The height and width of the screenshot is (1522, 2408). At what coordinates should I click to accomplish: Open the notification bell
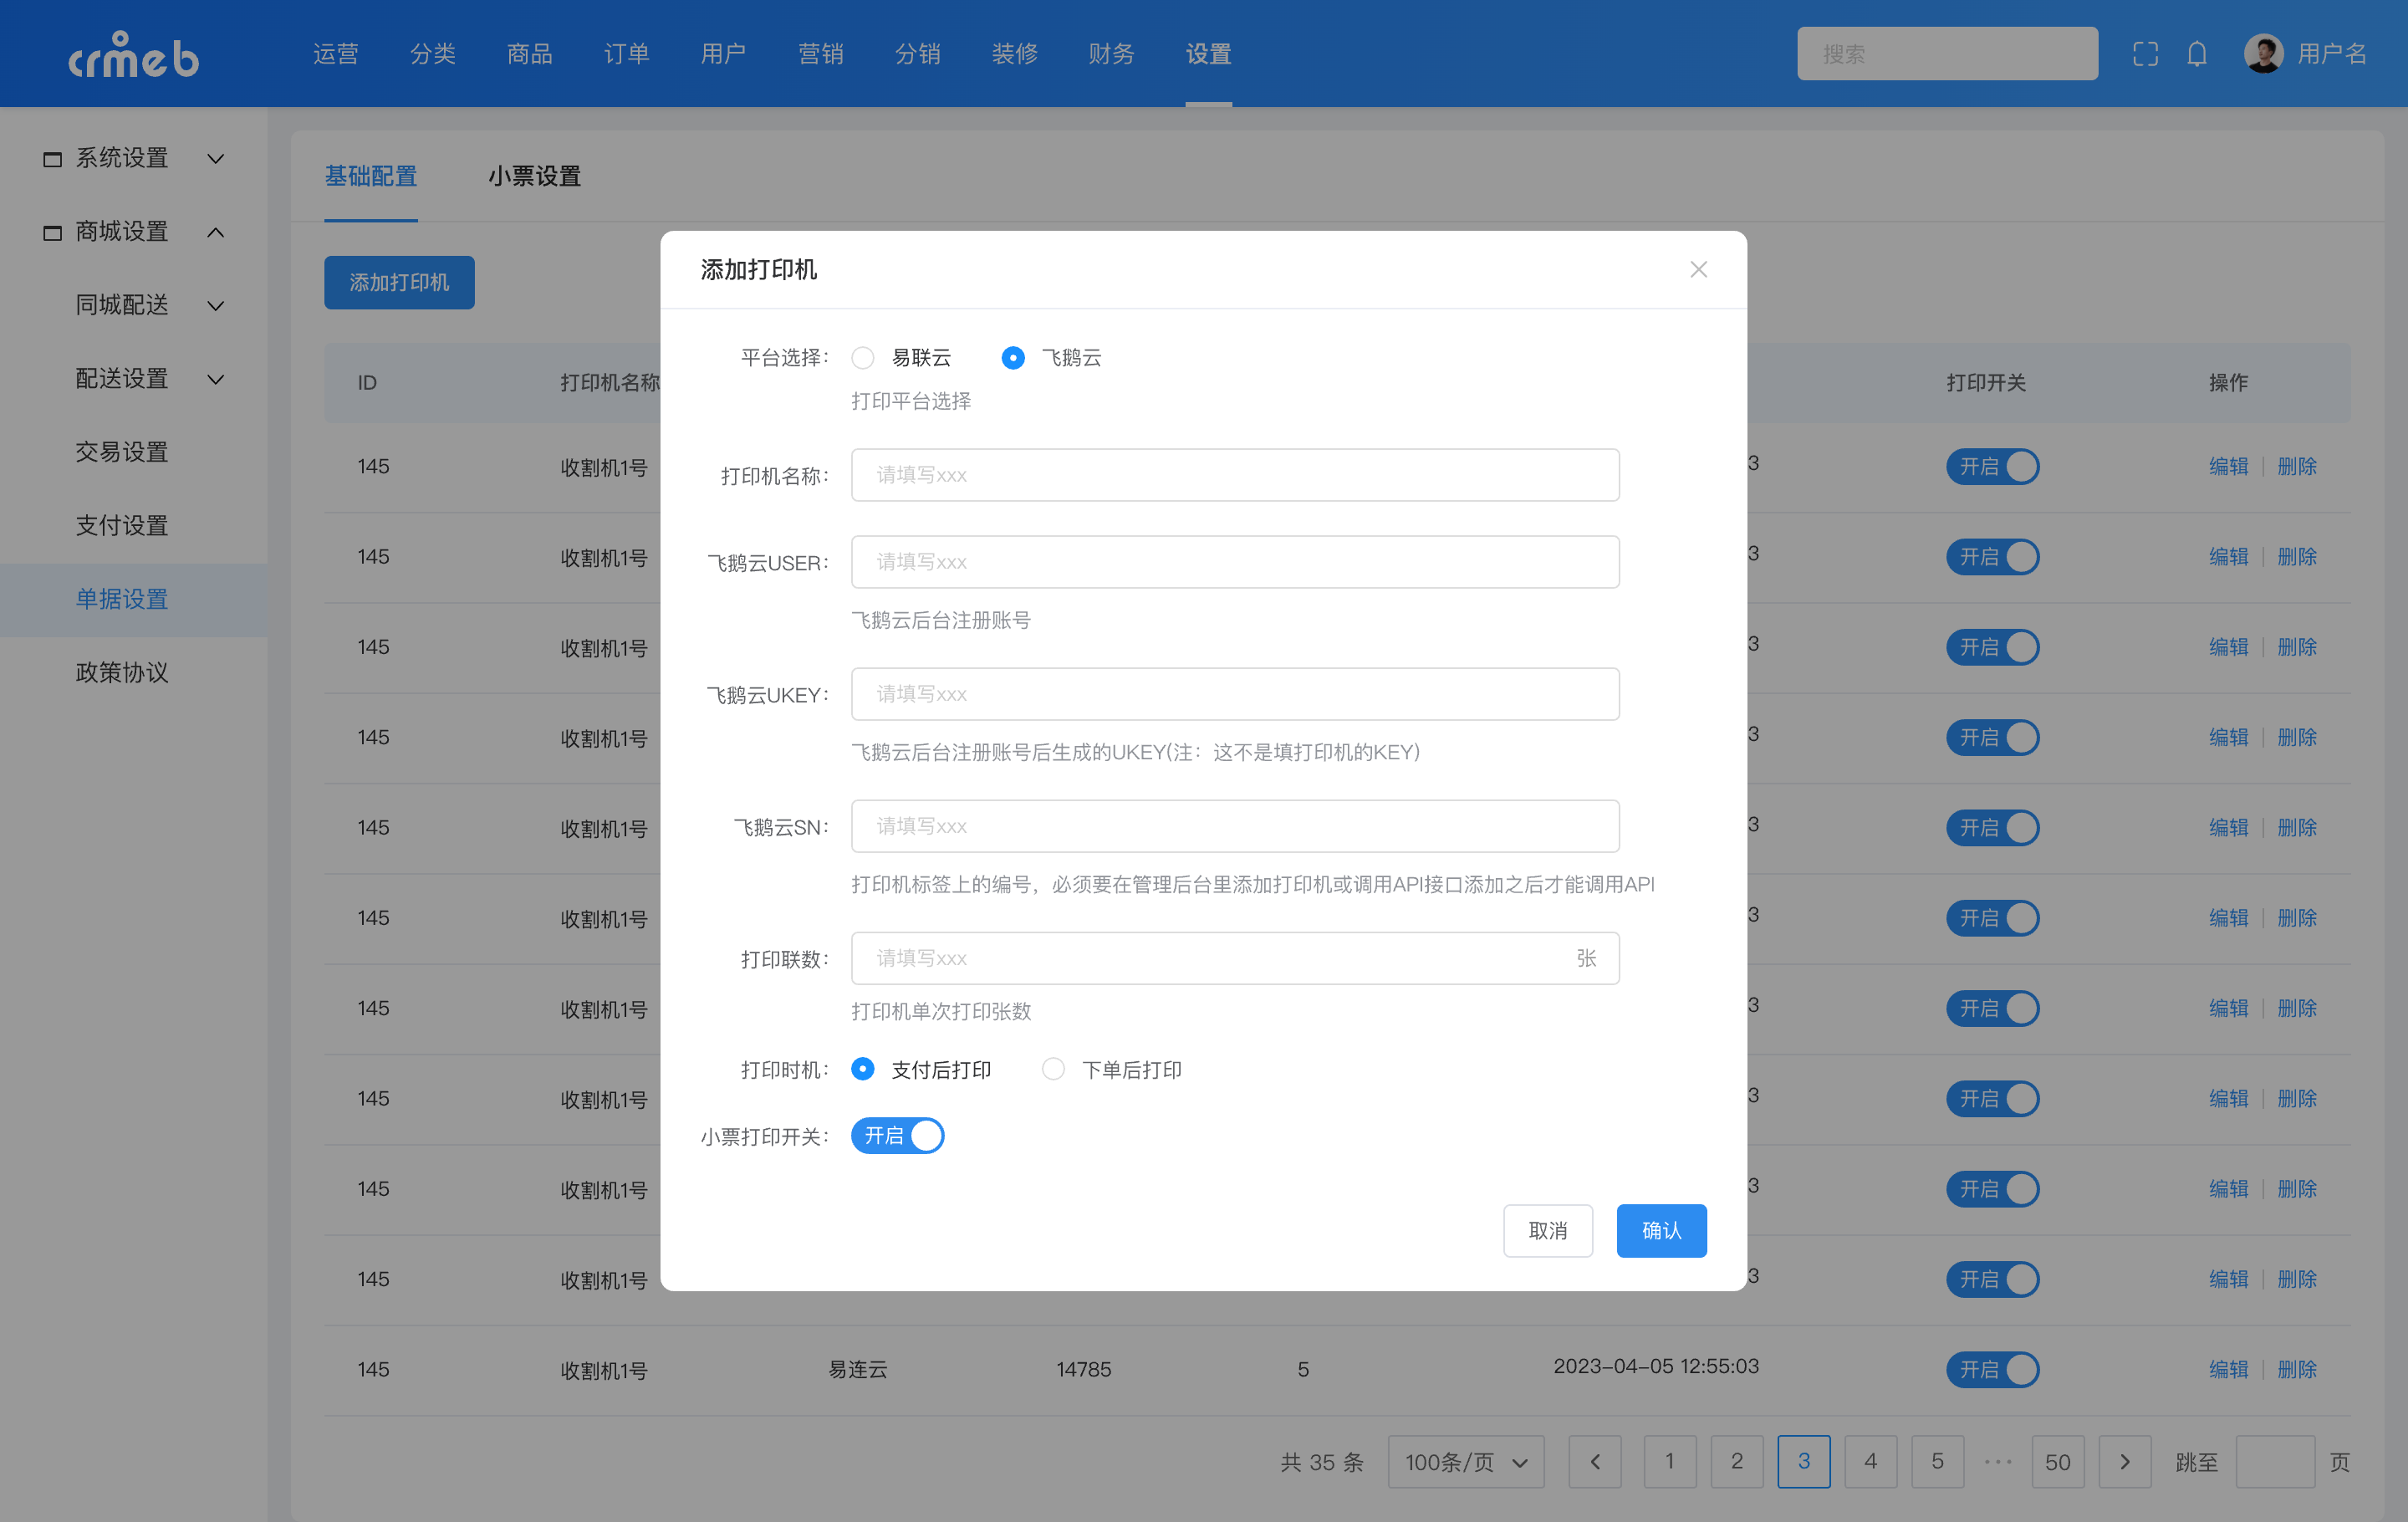2196,54
